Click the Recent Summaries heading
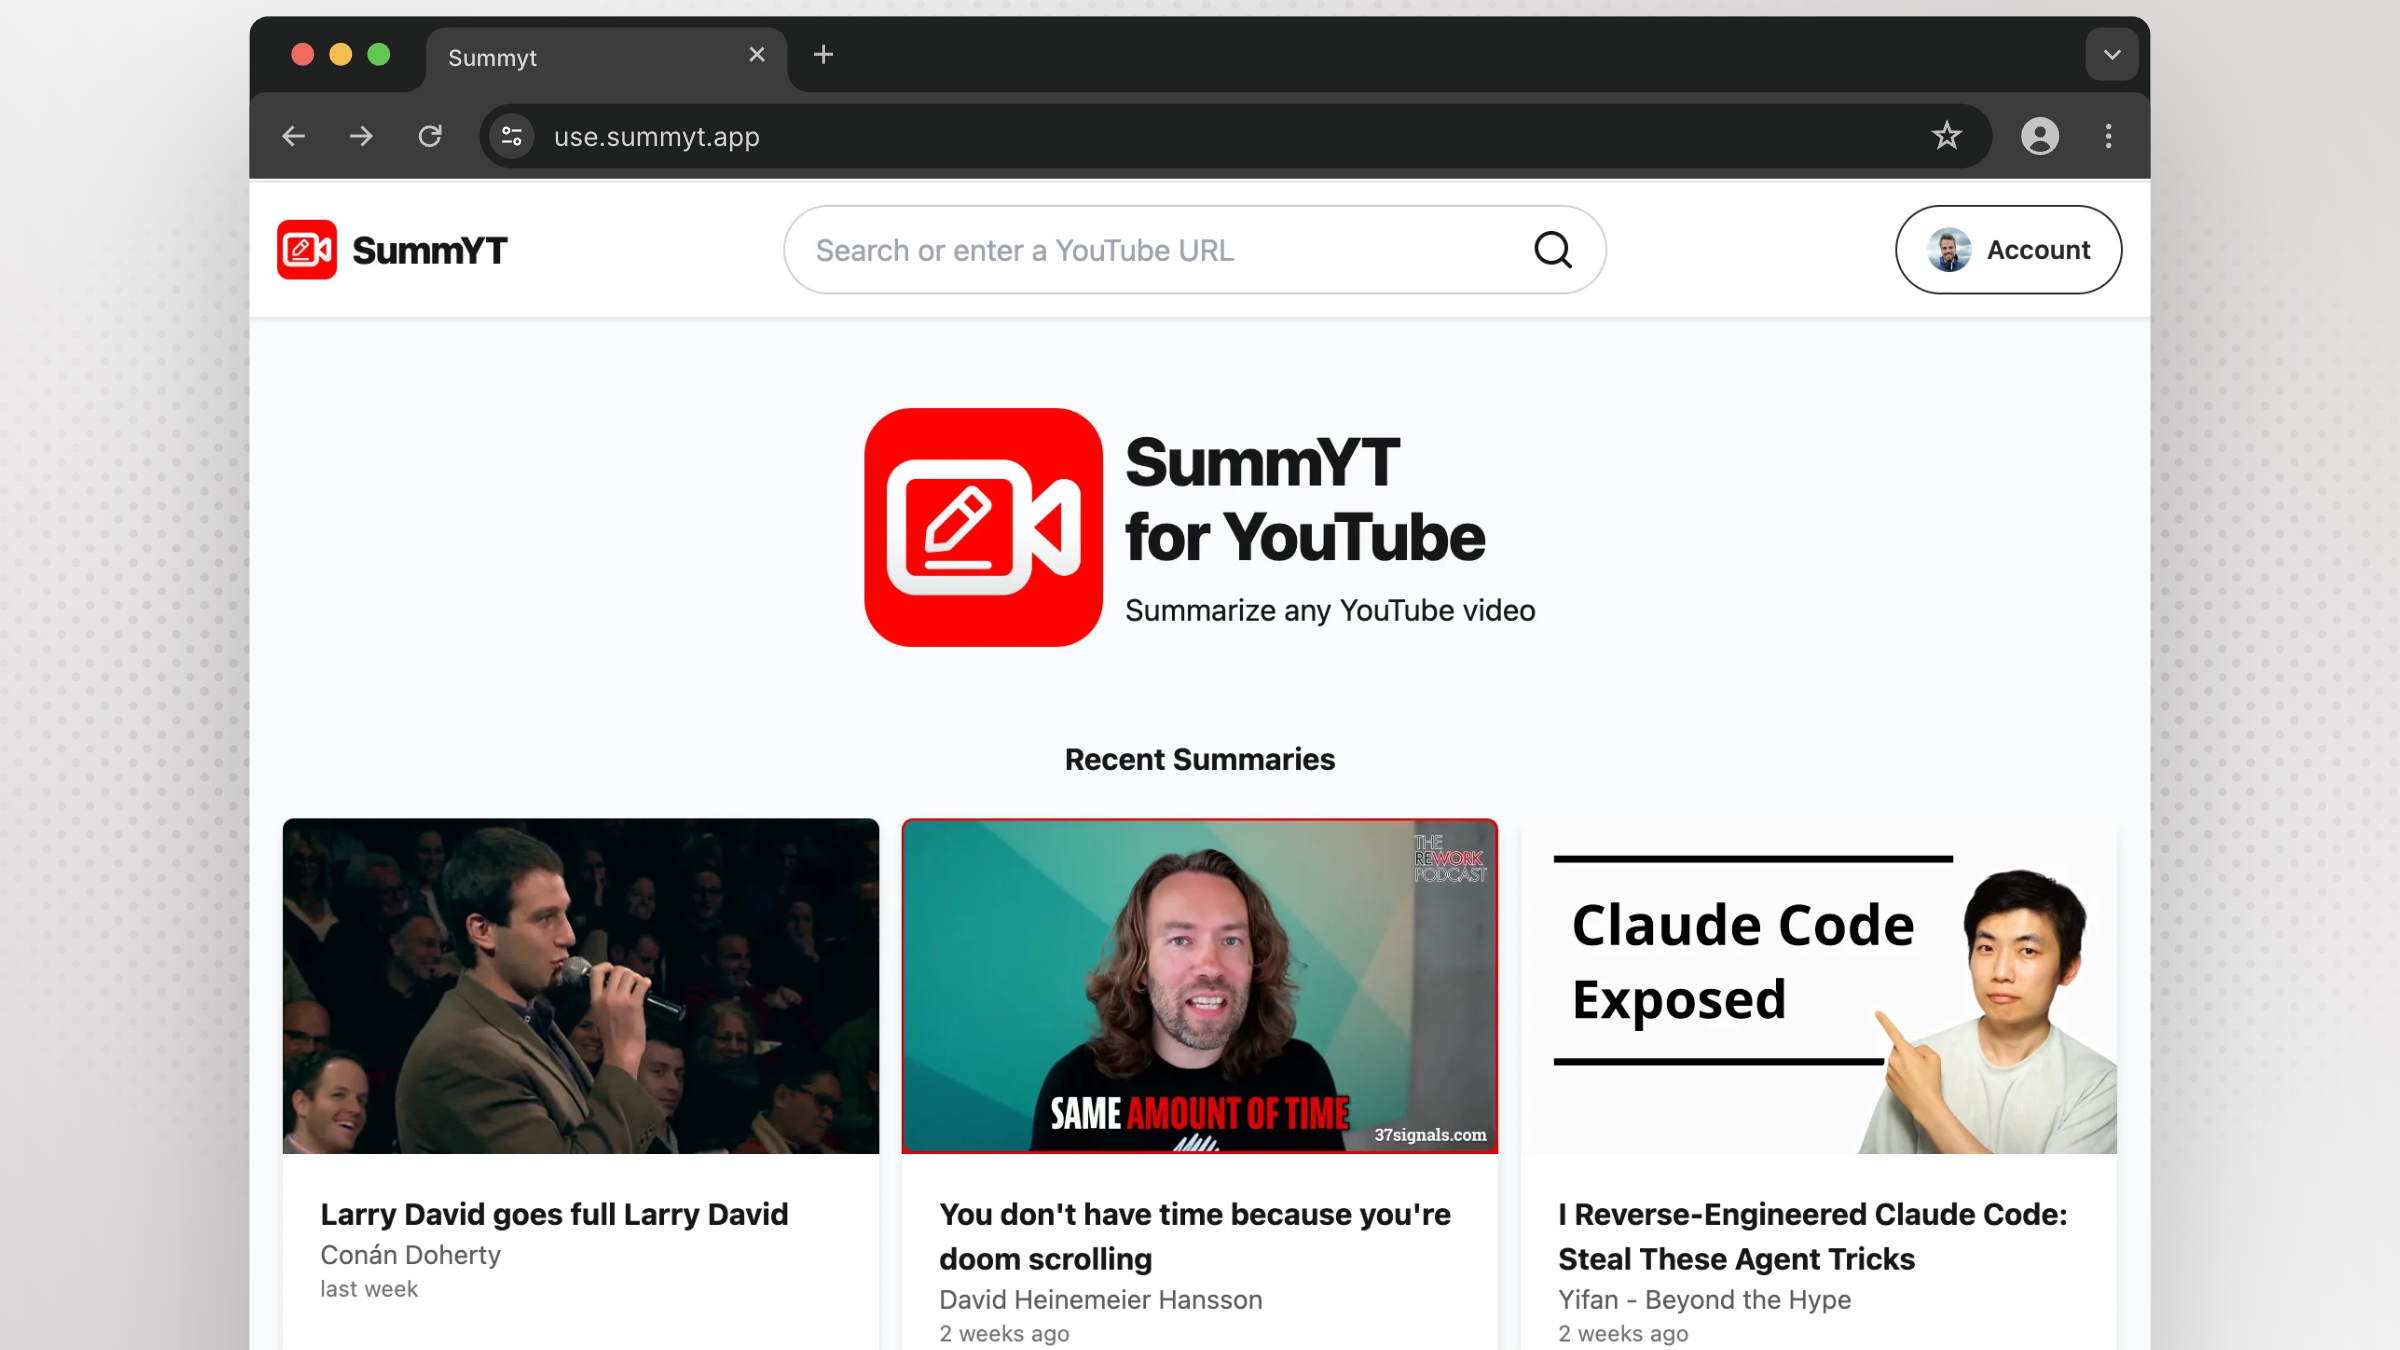Screen dimensions: 2400x1350 (1199, 760)
